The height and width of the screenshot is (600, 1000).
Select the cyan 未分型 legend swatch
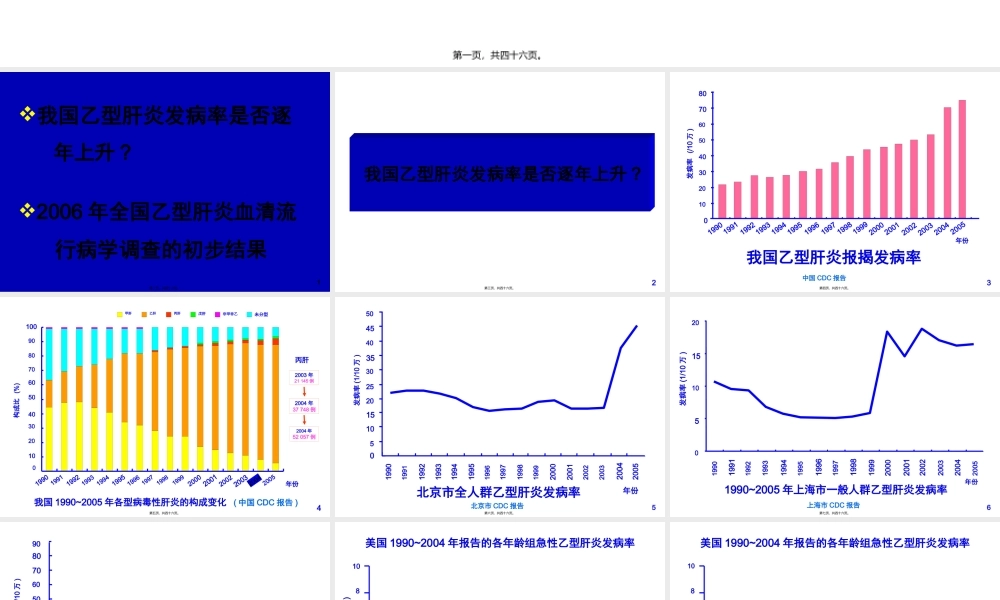click(247, 315)
